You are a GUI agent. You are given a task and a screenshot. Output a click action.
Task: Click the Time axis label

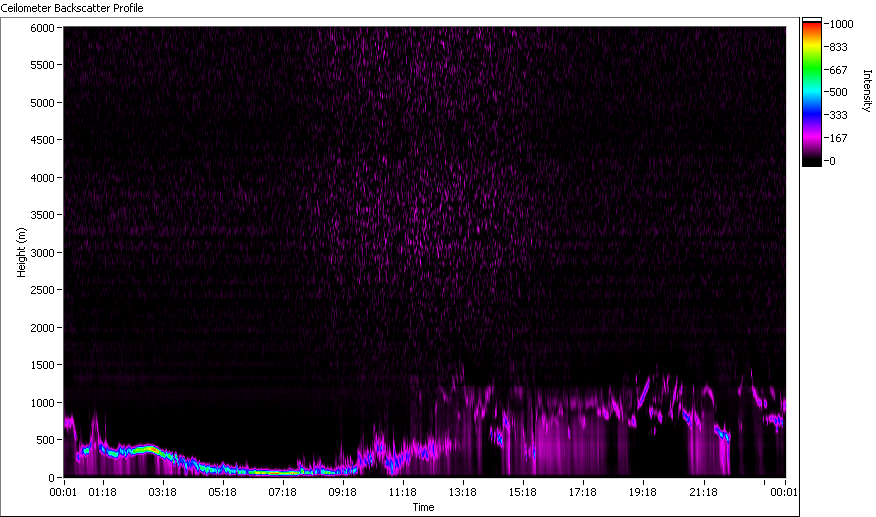(423, 507)
